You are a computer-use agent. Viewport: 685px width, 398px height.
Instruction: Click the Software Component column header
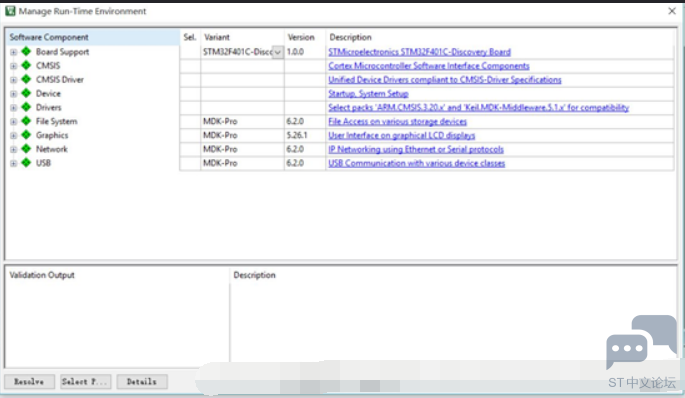coord(93,37)
